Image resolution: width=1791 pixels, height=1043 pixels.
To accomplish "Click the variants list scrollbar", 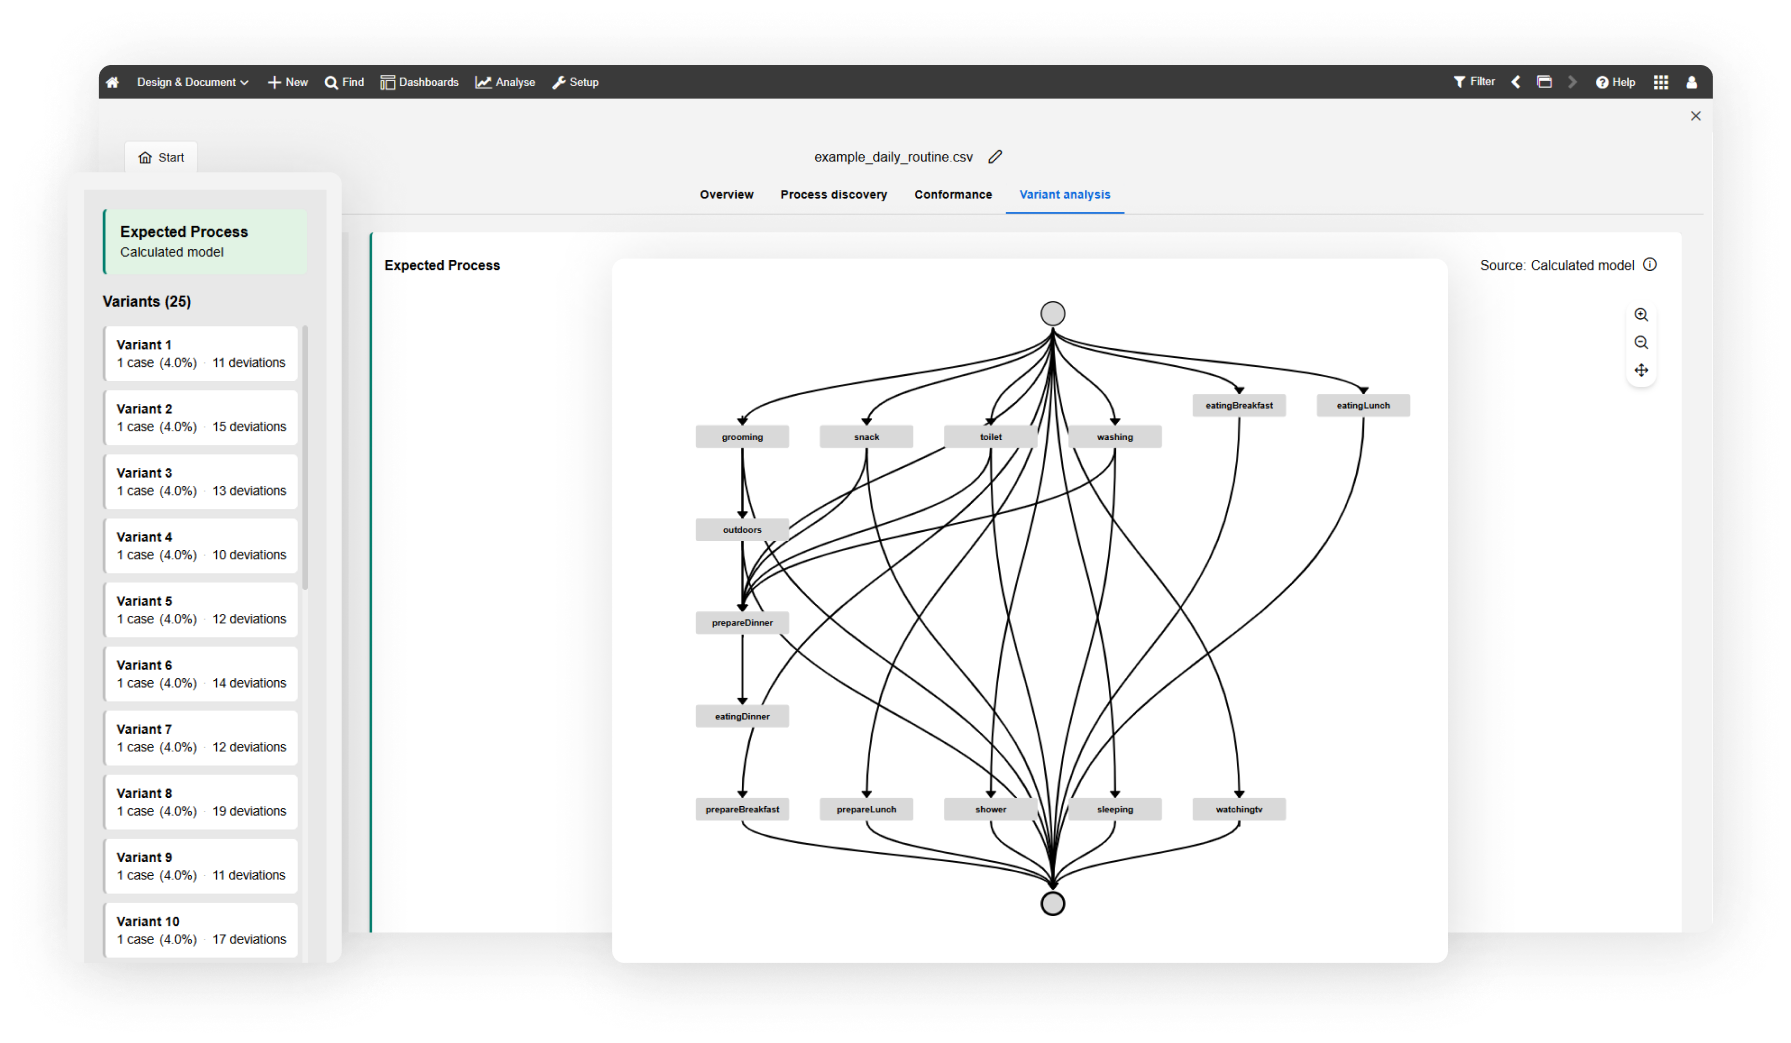I will point(305,457).
